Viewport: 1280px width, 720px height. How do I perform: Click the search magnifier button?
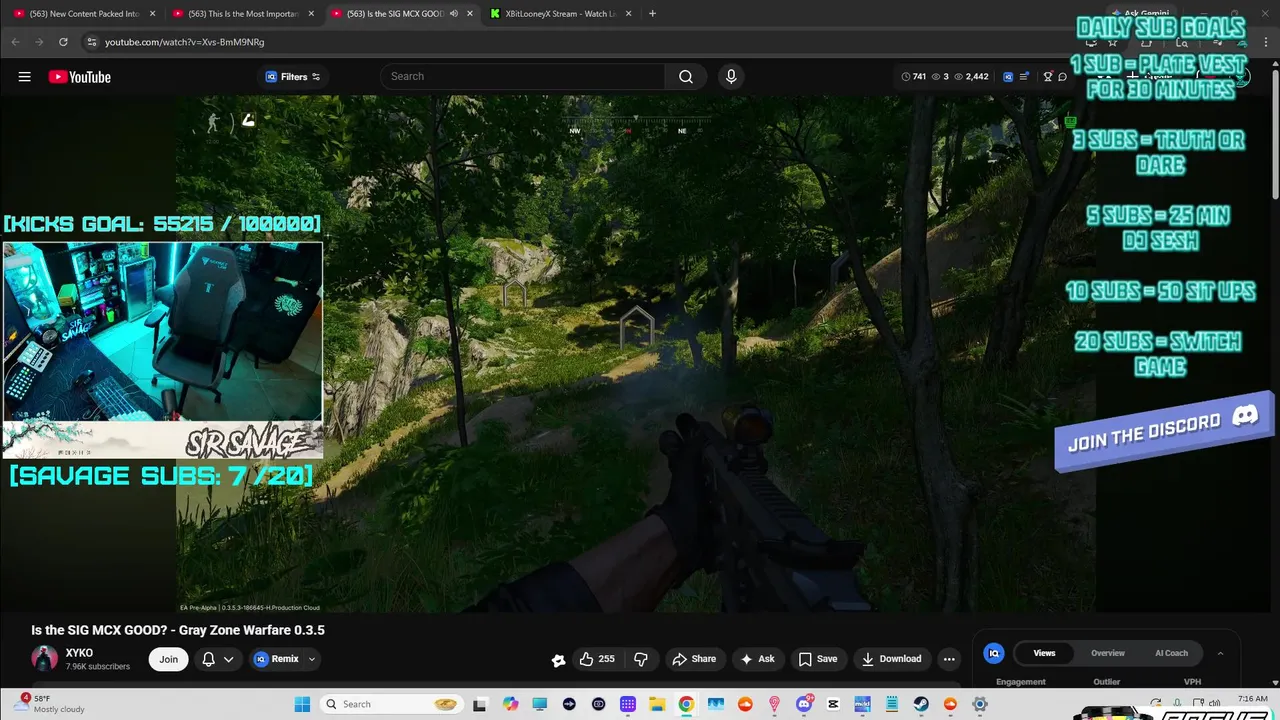point(686,77)
